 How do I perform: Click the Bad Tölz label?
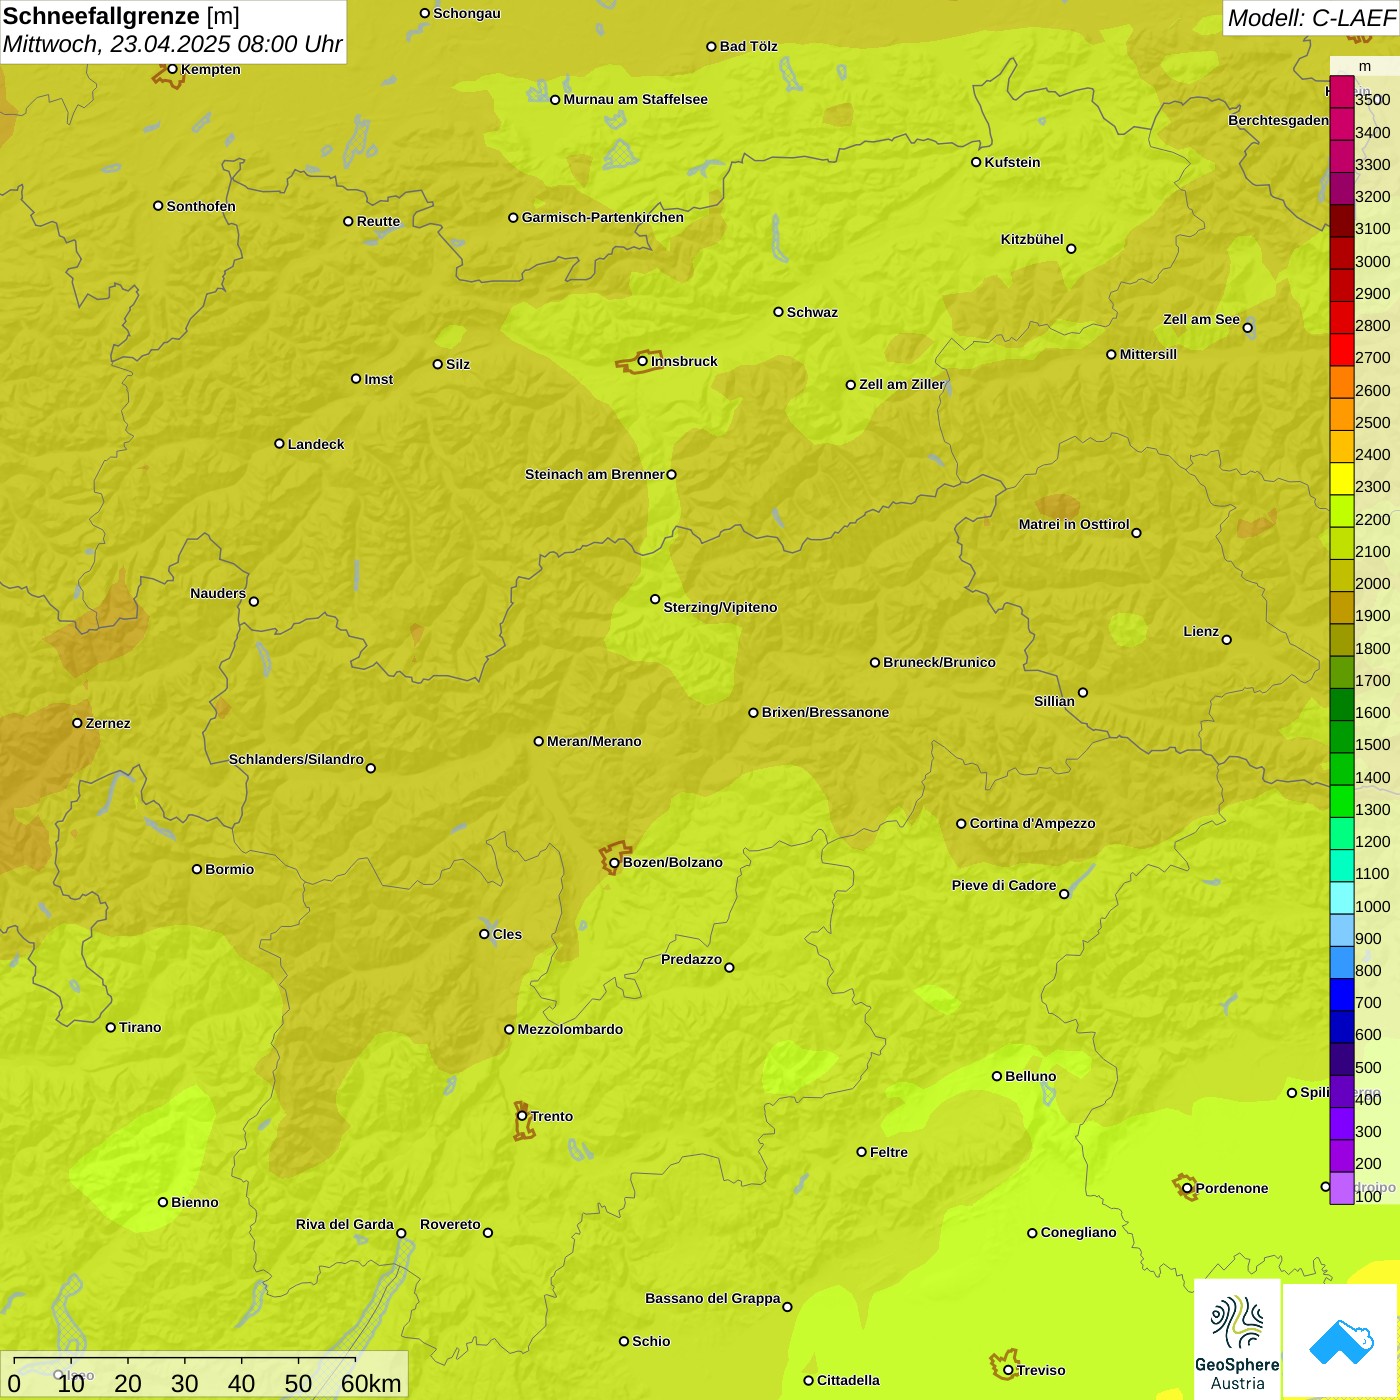749,46
